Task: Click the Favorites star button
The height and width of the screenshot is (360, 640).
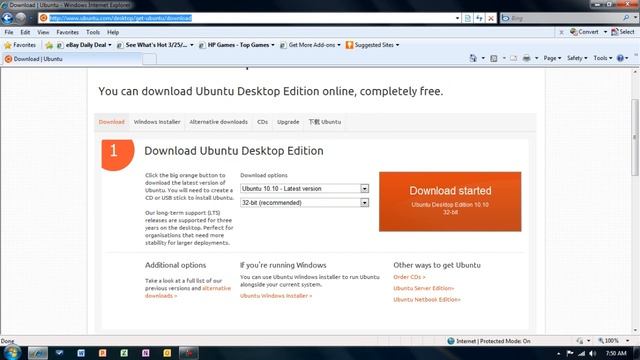Action: [x=20, y=45]
